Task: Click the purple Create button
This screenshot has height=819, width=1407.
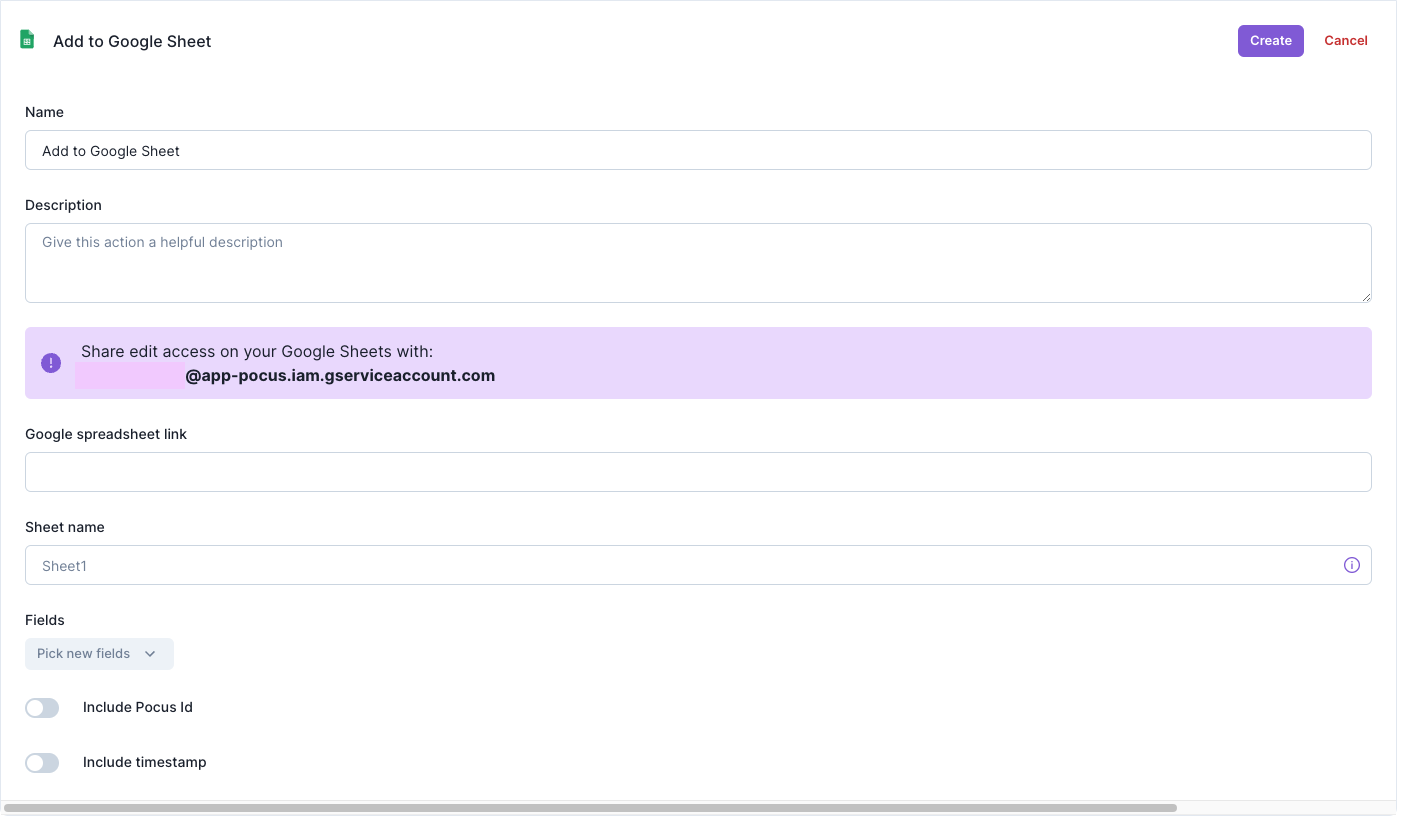Action: 1270,41
